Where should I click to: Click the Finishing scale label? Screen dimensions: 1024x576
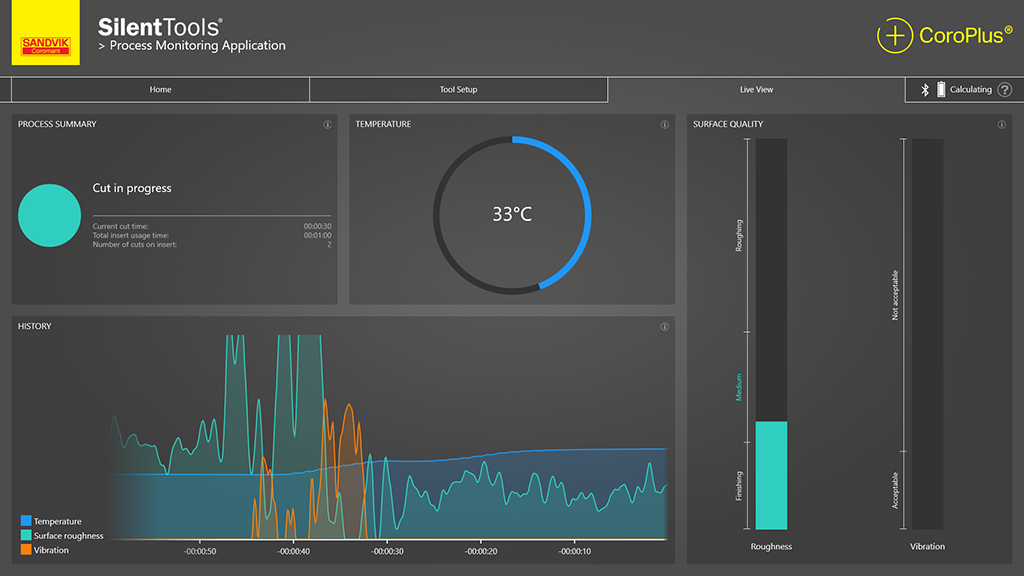(739, 486)
